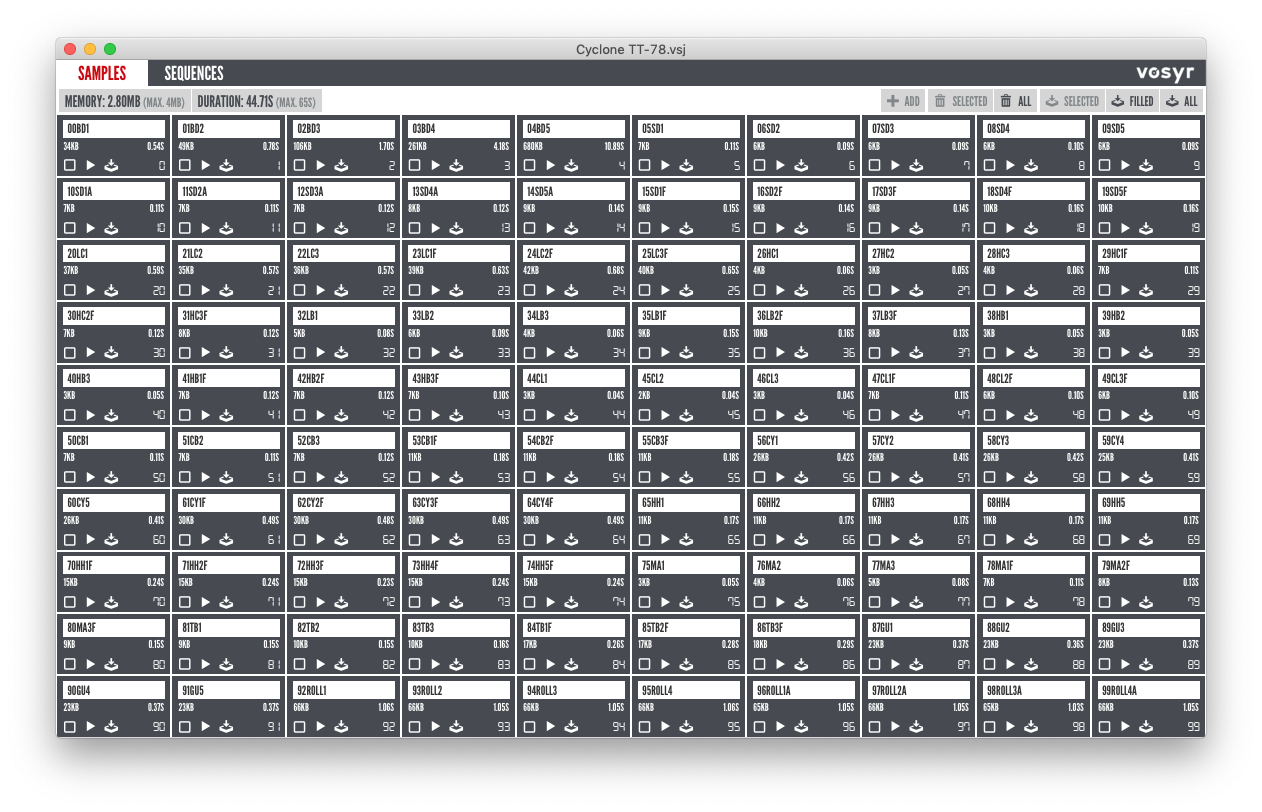Edit the 27HC2 sample name field
1262x812 pixels.
918,254
